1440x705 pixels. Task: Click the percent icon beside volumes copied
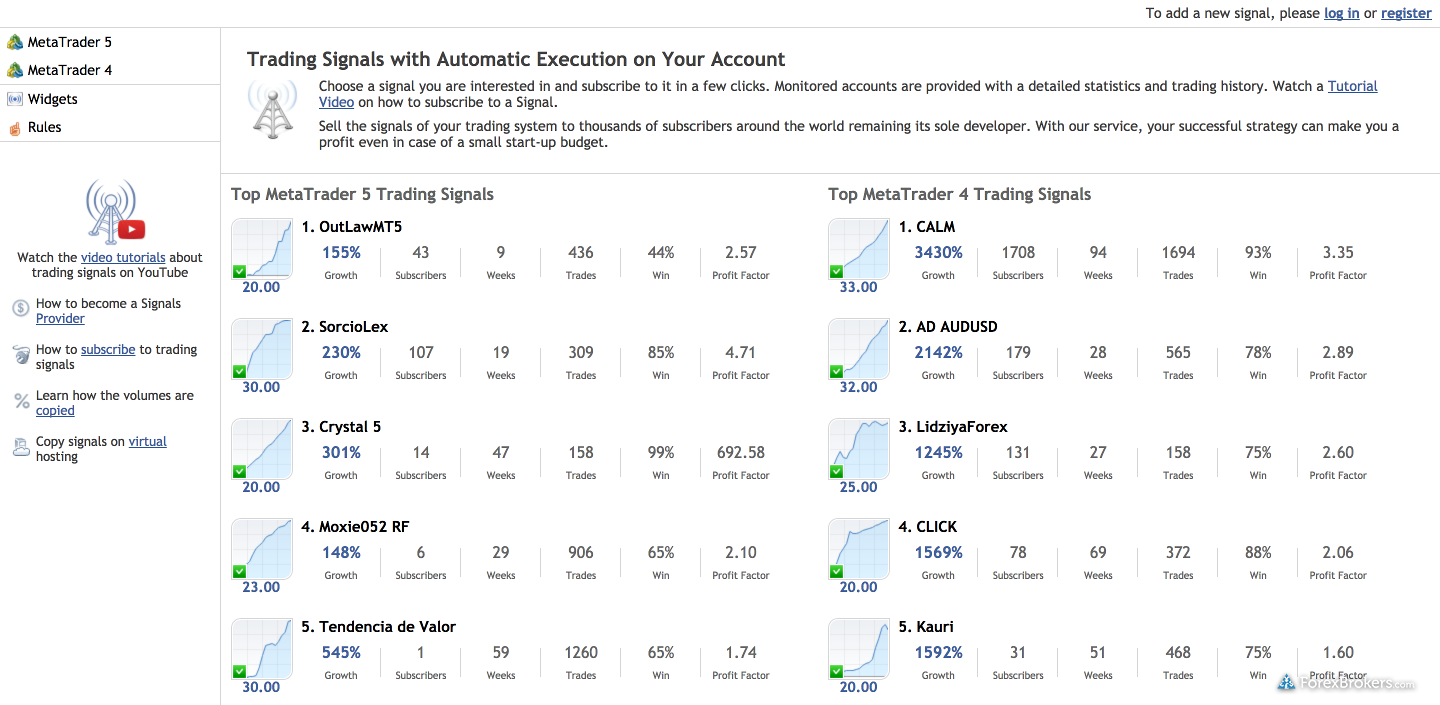click(x=21, y=401)
